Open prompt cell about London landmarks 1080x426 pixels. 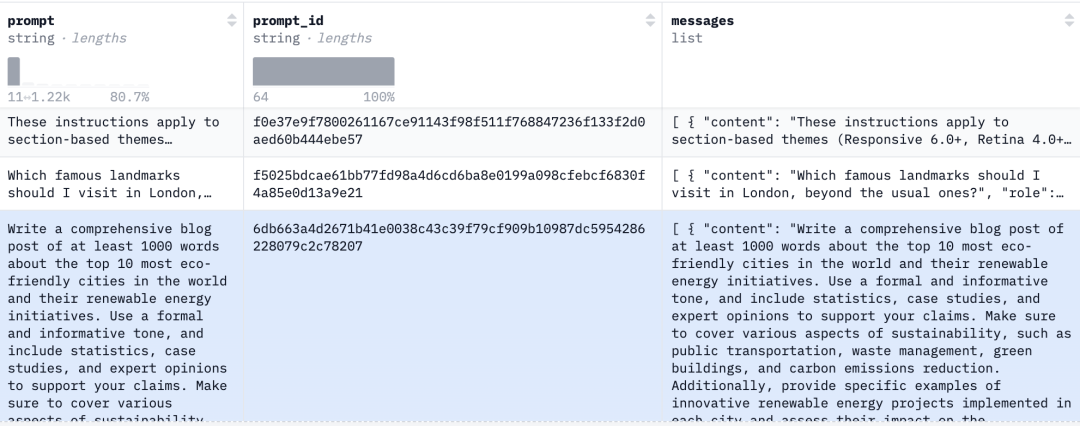point(122,184)
